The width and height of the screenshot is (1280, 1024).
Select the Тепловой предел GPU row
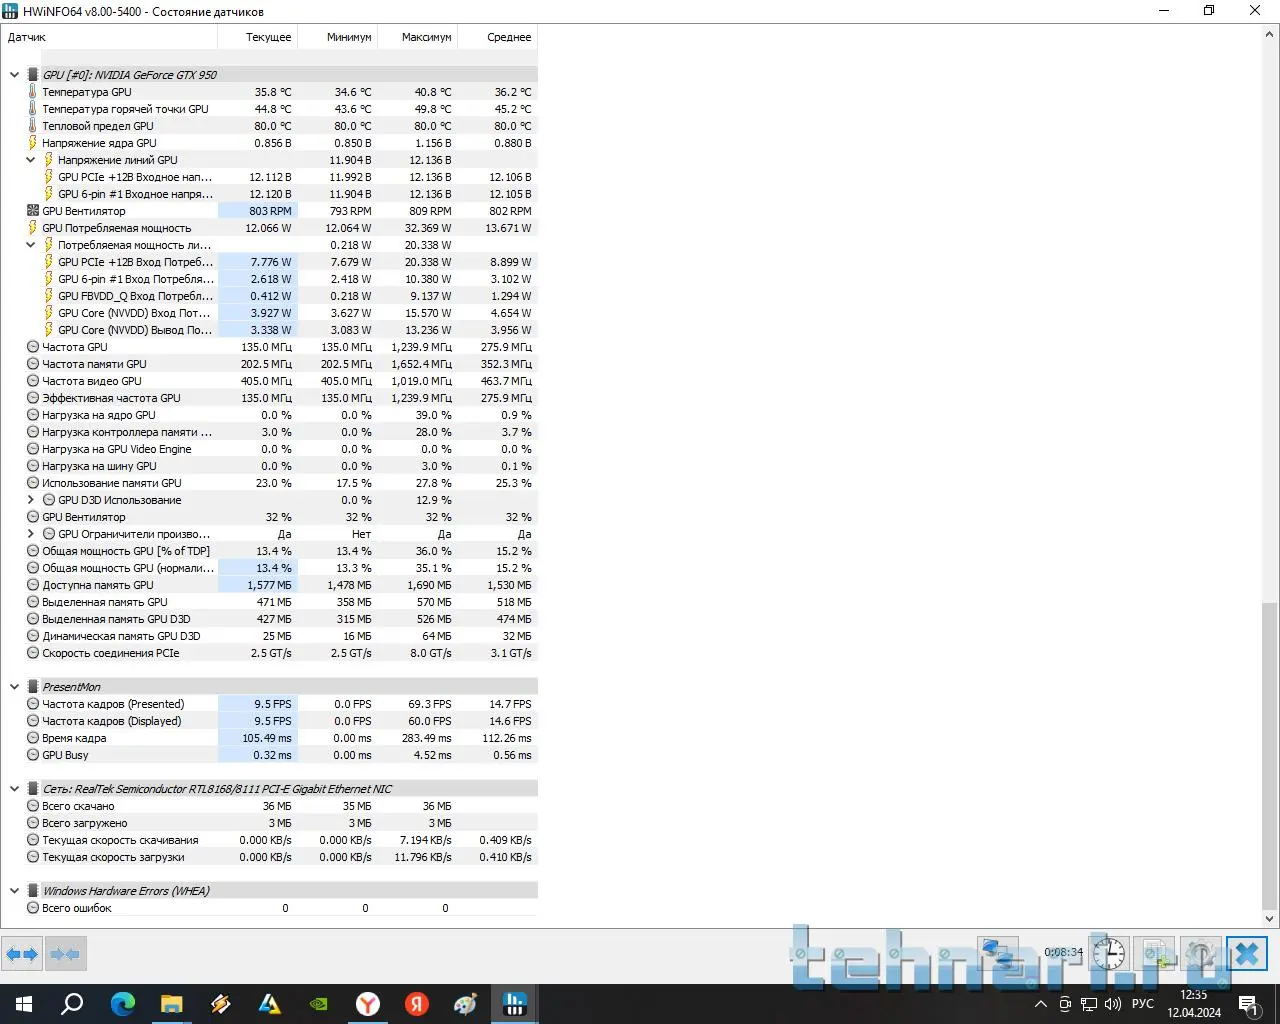[x=281, y=126]
